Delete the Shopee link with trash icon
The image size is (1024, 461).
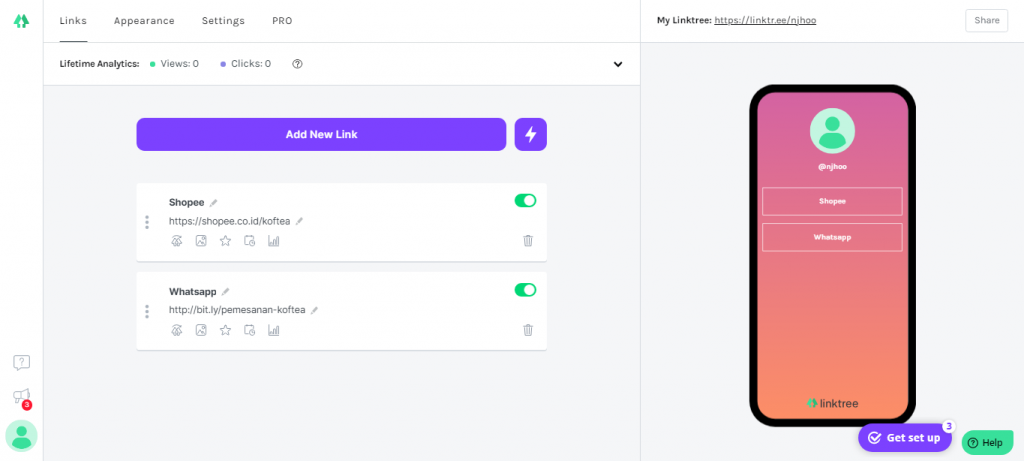(x=528, y=240)
